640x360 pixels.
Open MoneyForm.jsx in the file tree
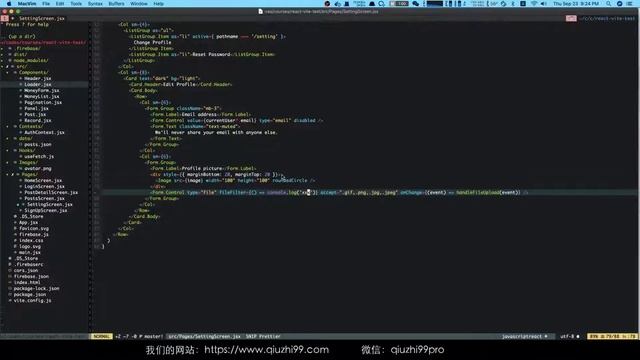click(42, 90)
